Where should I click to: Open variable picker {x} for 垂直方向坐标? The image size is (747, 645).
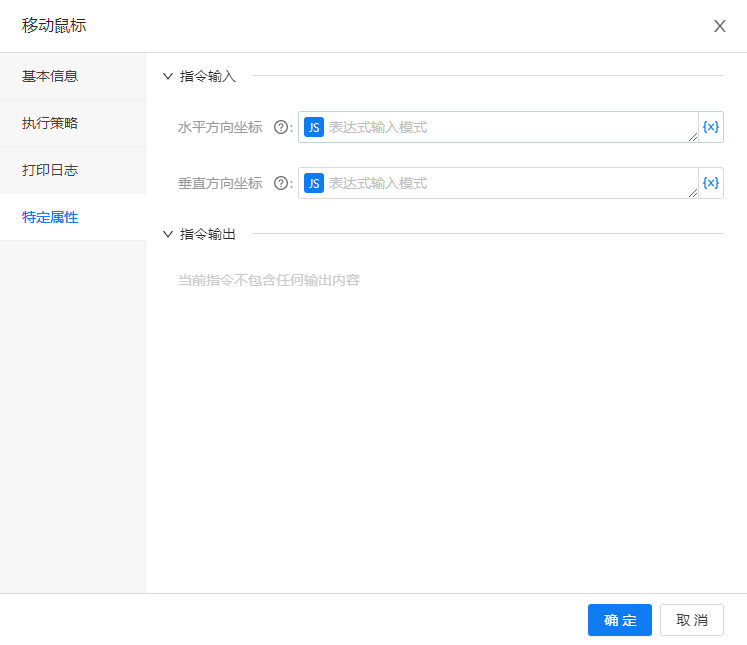pos(711,183)
